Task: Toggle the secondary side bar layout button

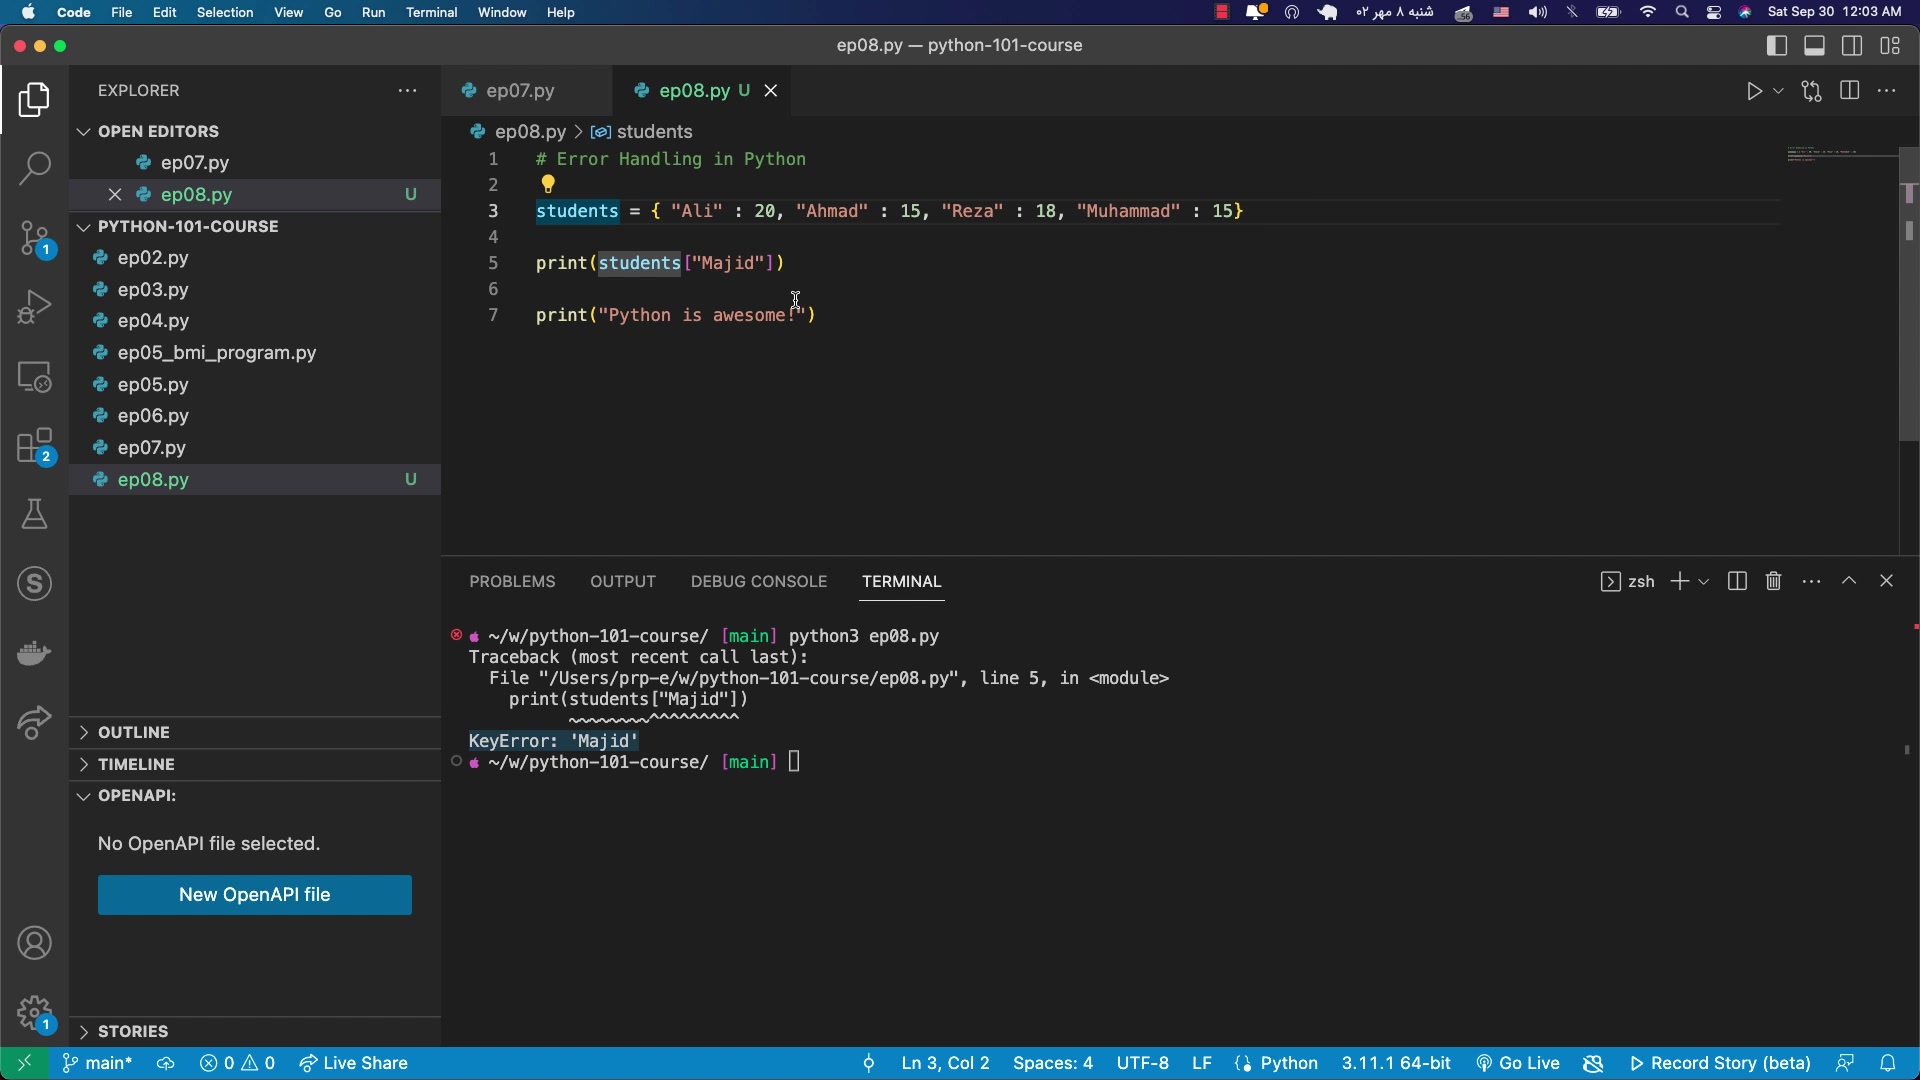Action: [1852, 46]
